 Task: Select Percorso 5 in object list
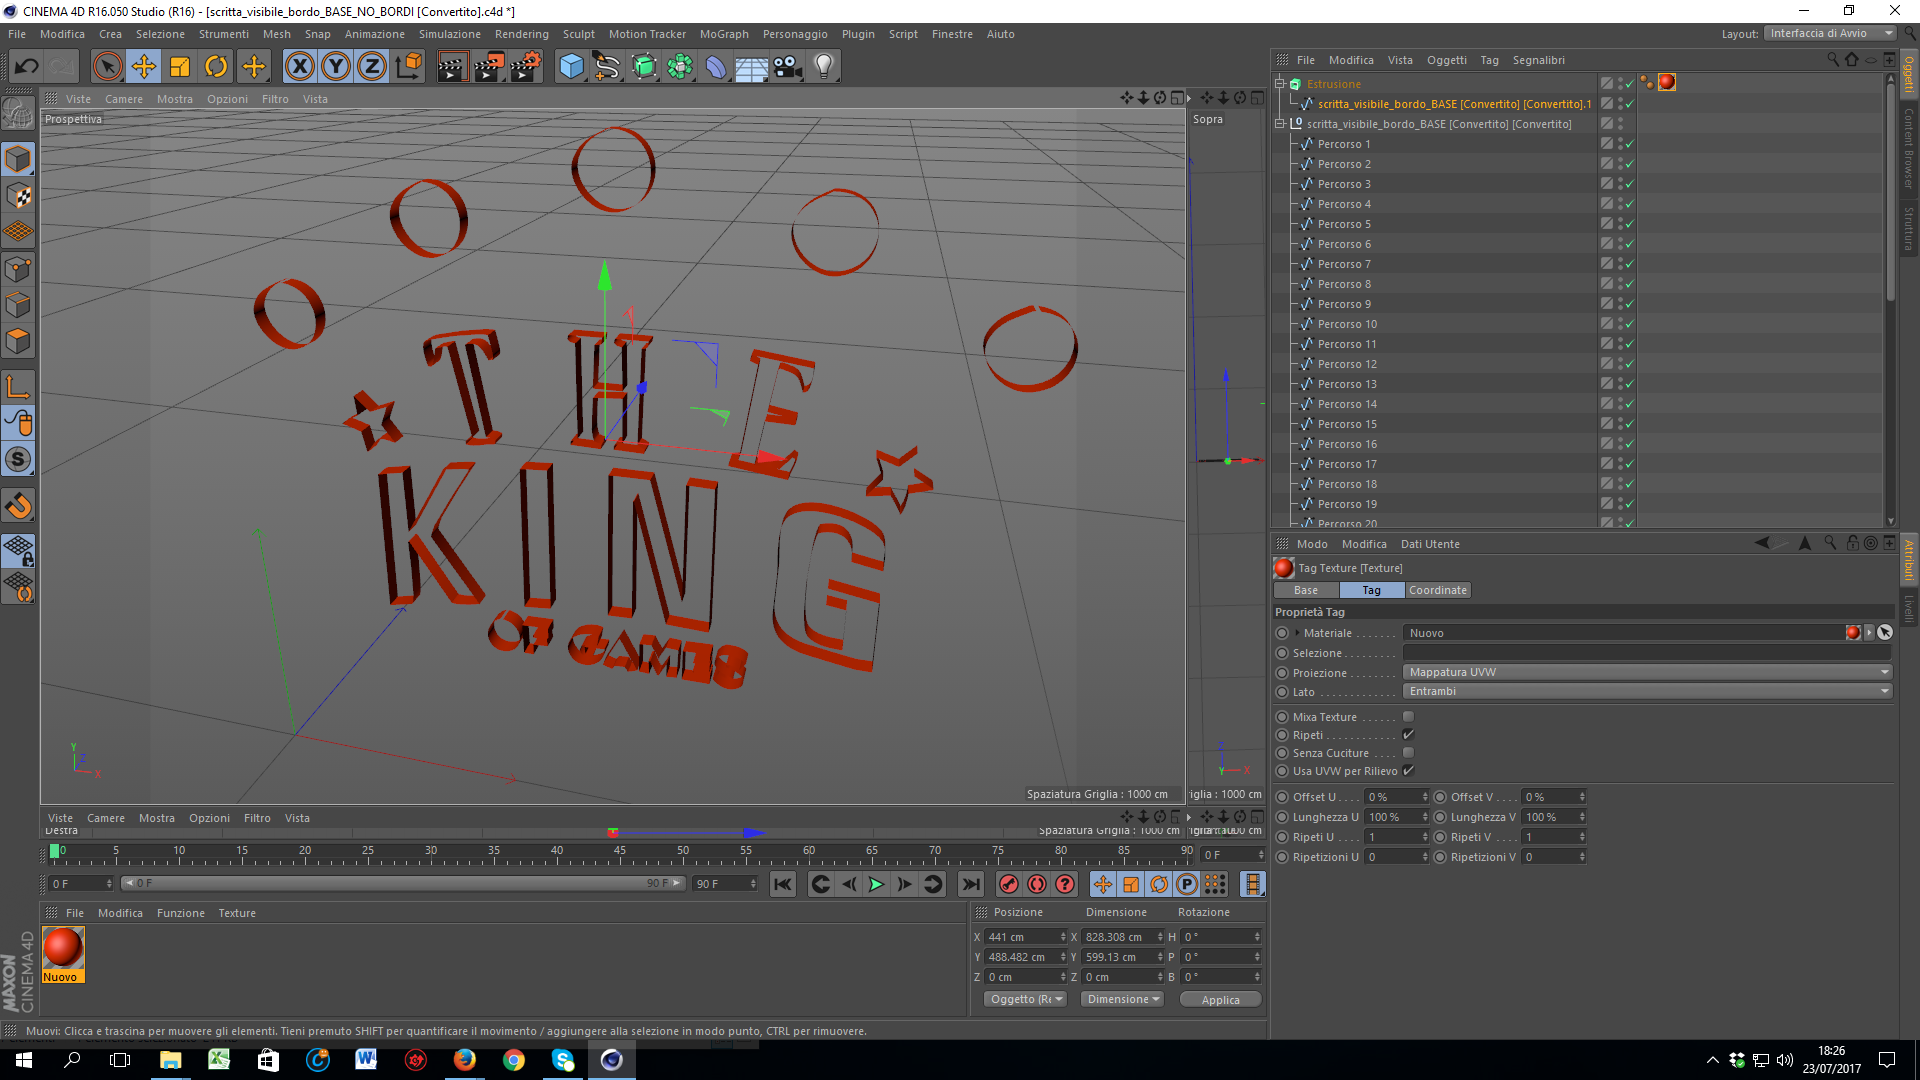coord(1344,224)
